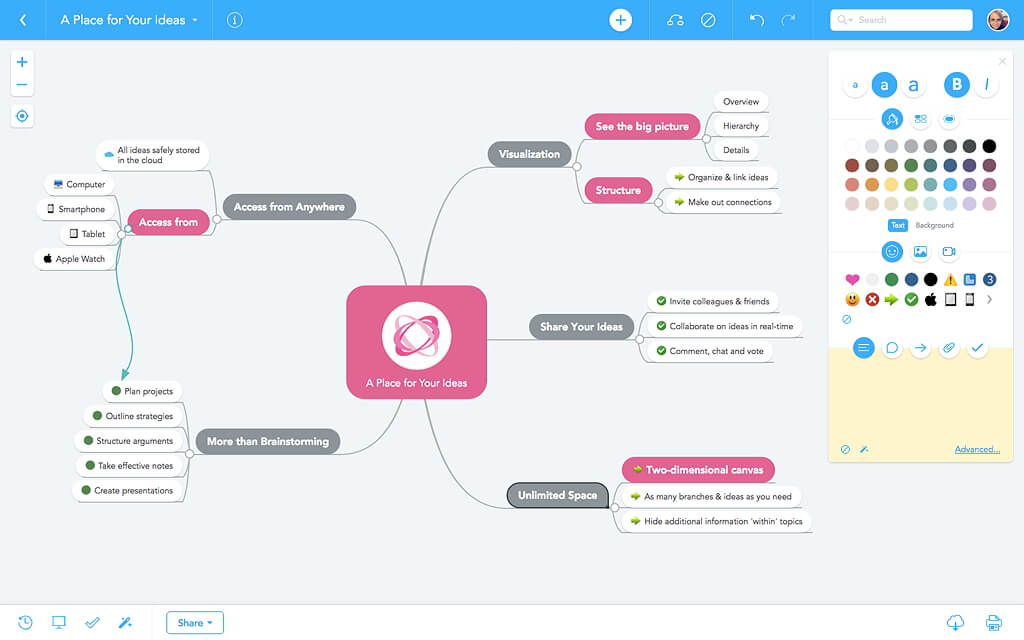The width and height of the screenshot is (1024, 640).
Task: Select the Text tab in the color panel
Action: pyautogui.click(x=897, y=225)
